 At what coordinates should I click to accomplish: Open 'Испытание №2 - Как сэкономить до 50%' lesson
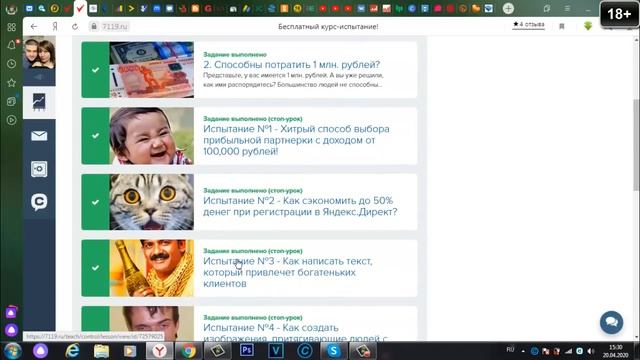pos(300,206)
